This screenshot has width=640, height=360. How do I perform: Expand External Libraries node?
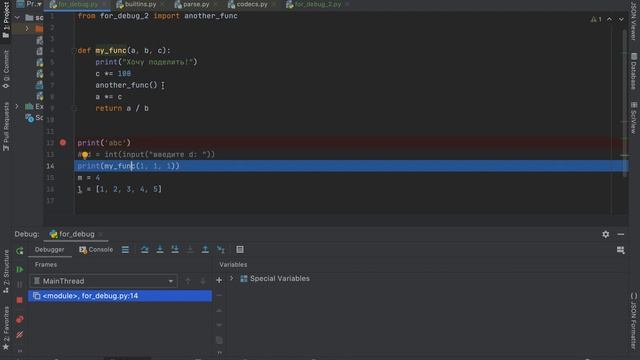click(17, 106)
